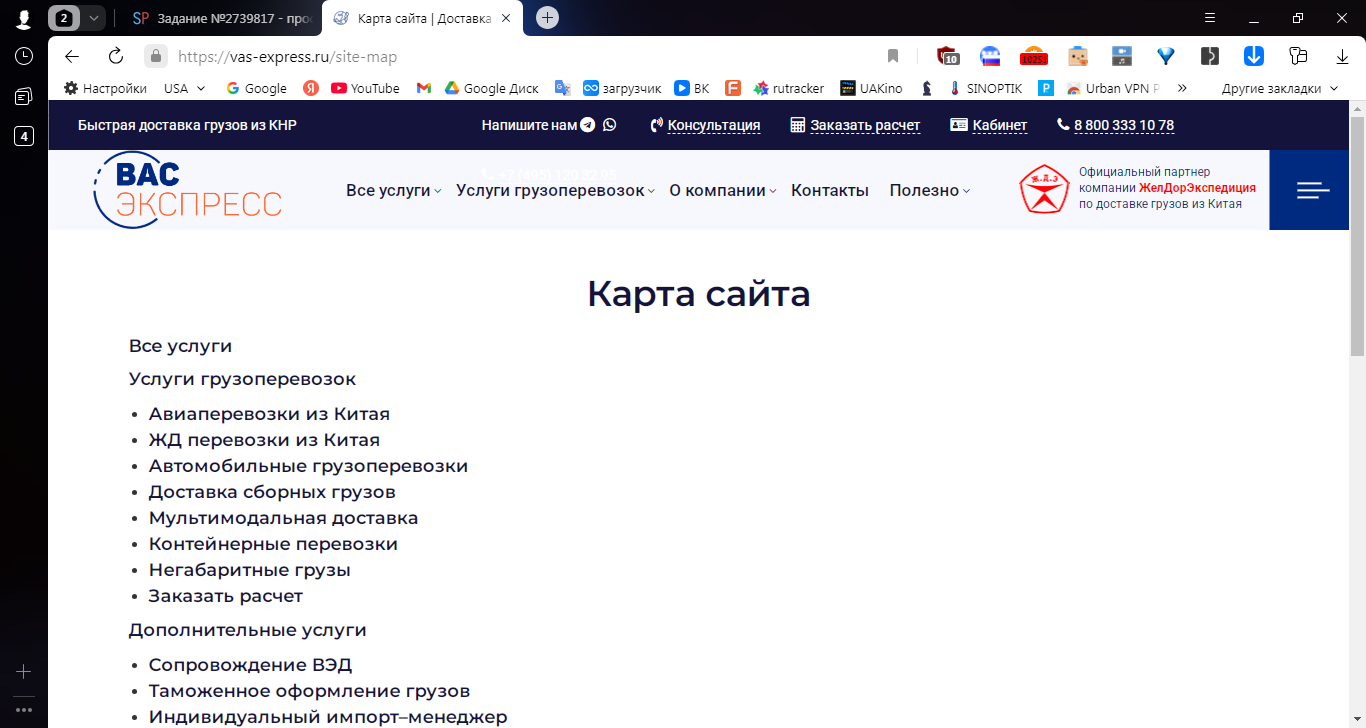Reload the current page
This screenshot has width=1366, height=728.
point(115,56)
